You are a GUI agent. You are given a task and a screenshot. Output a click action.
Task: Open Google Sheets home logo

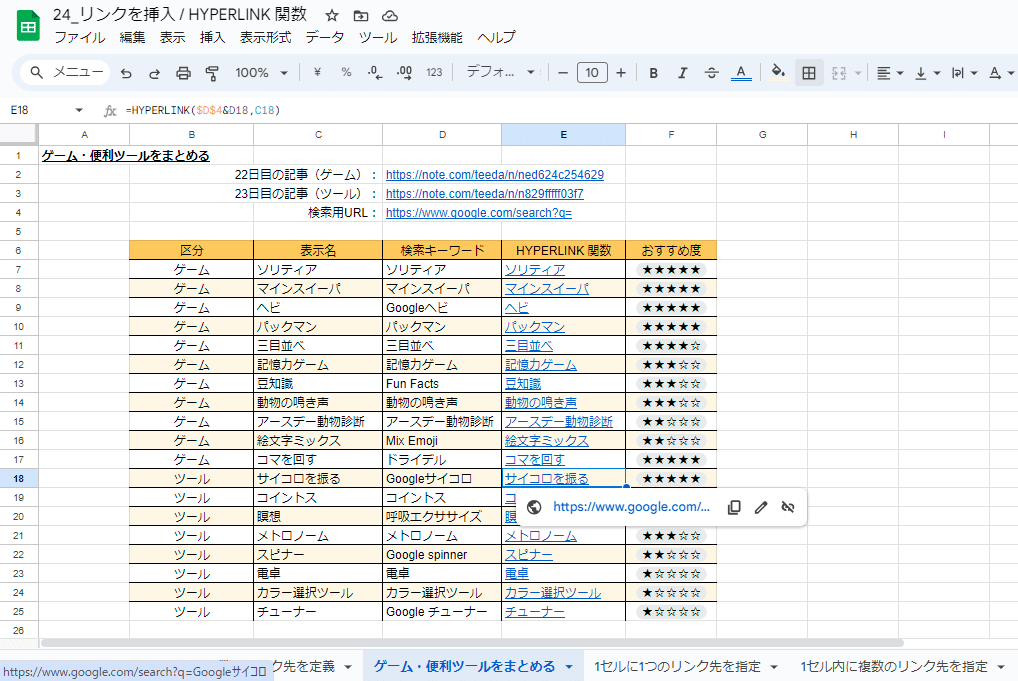click(28, 26)
